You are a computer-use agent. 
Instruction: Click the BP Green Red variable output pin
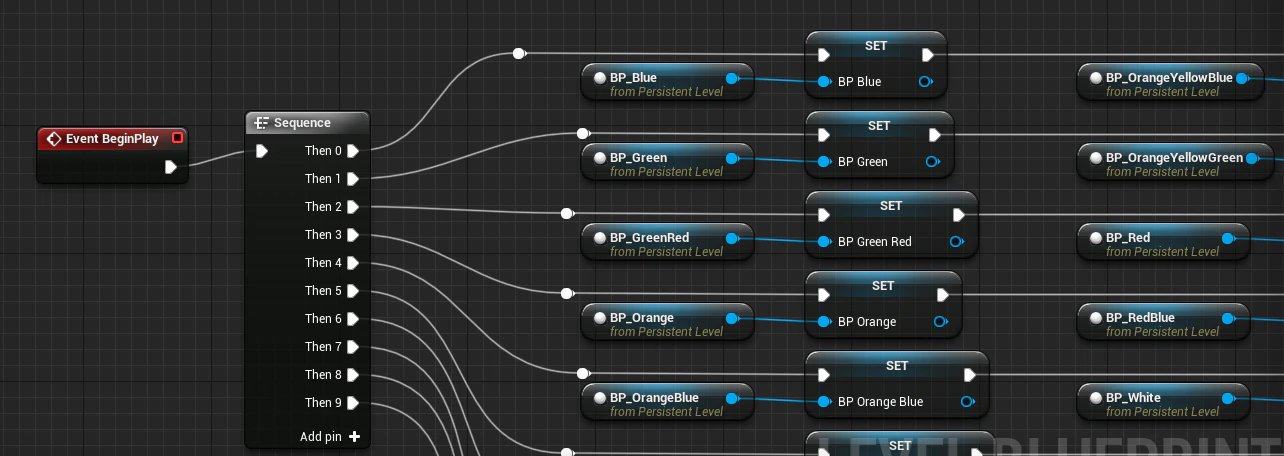click(x=957, y=242)
